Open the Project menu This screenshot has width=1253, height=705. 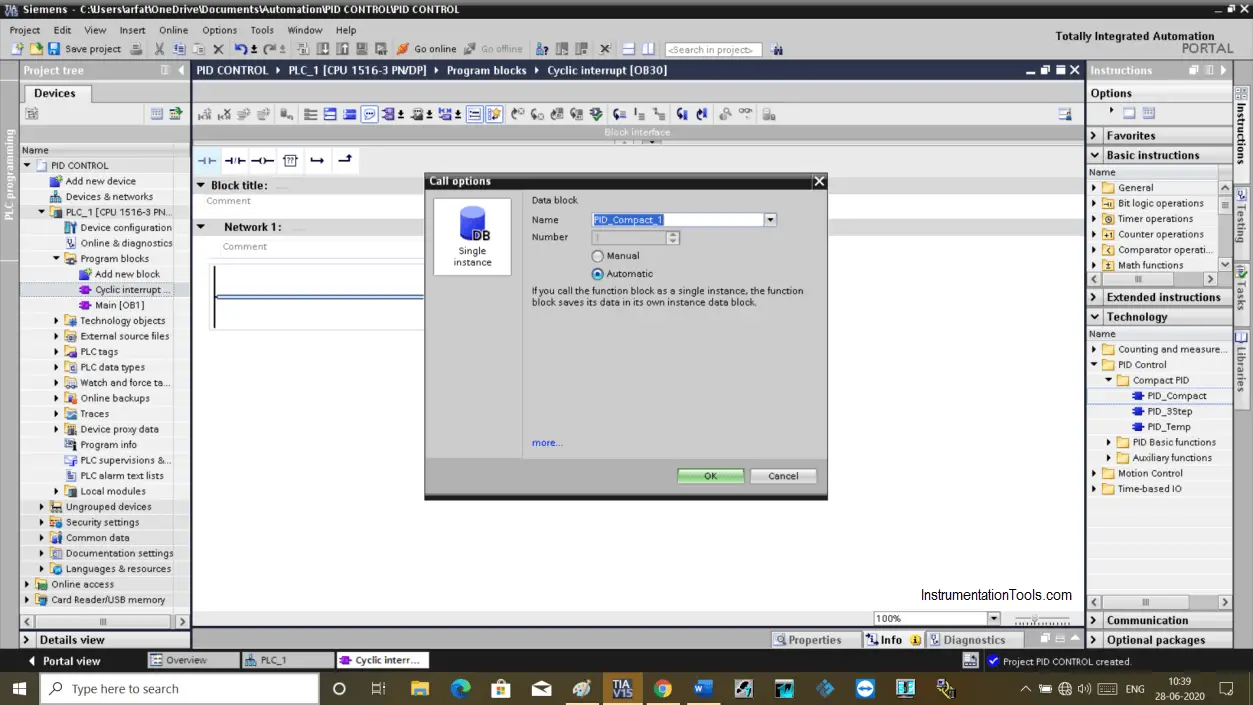click(x=25, y=30)
